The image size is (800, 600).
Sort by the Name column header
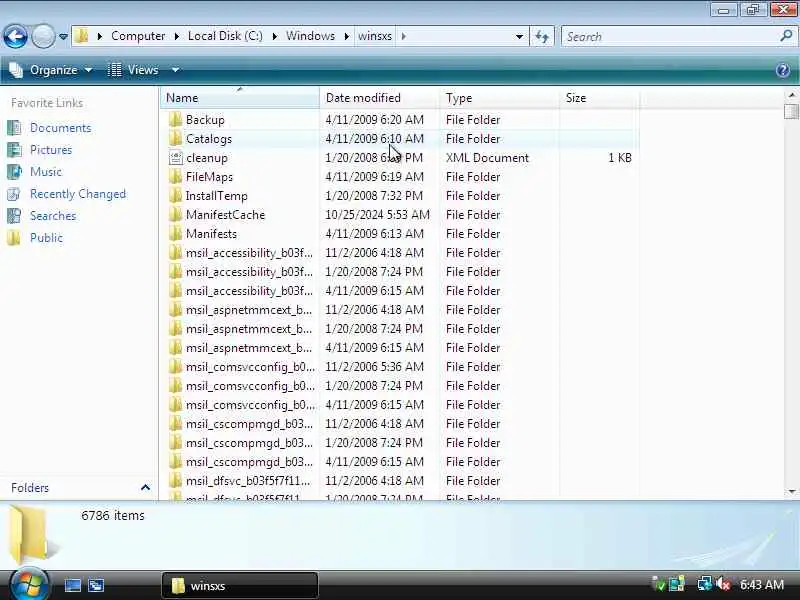pyautogui.click(x=240, y=98)
